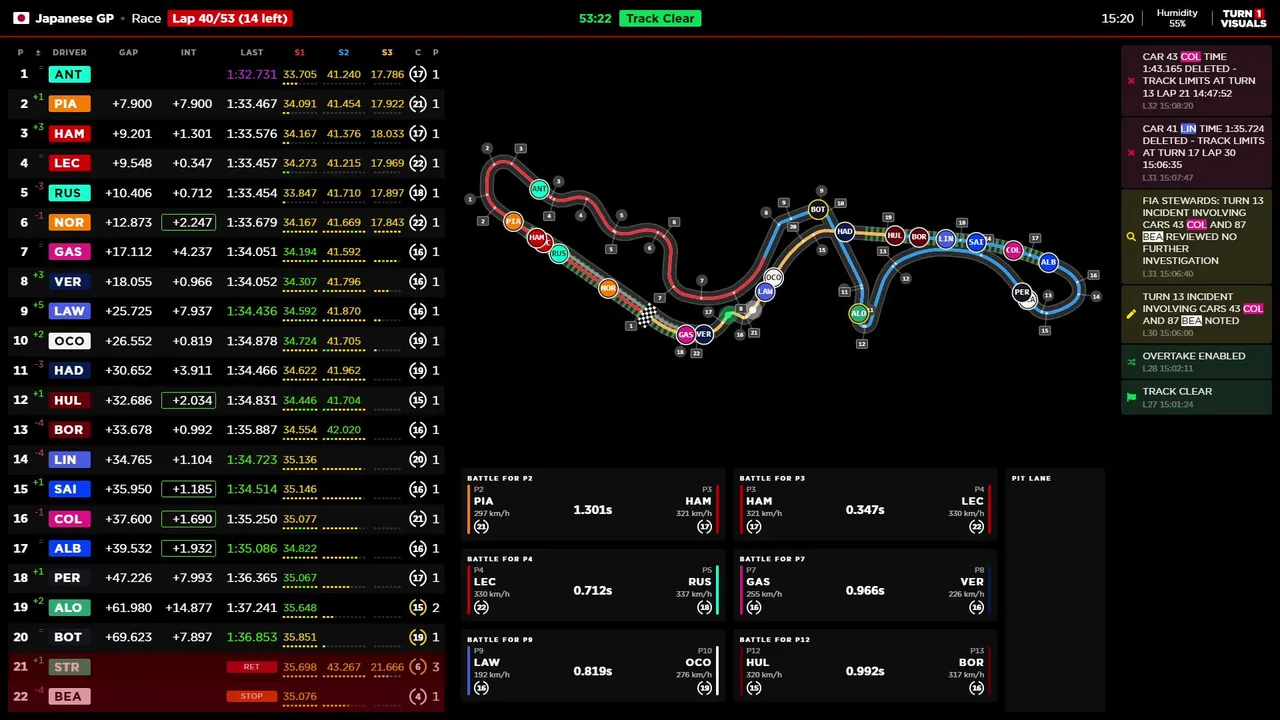Click the HAM driver color tag

tap(69, 133)
